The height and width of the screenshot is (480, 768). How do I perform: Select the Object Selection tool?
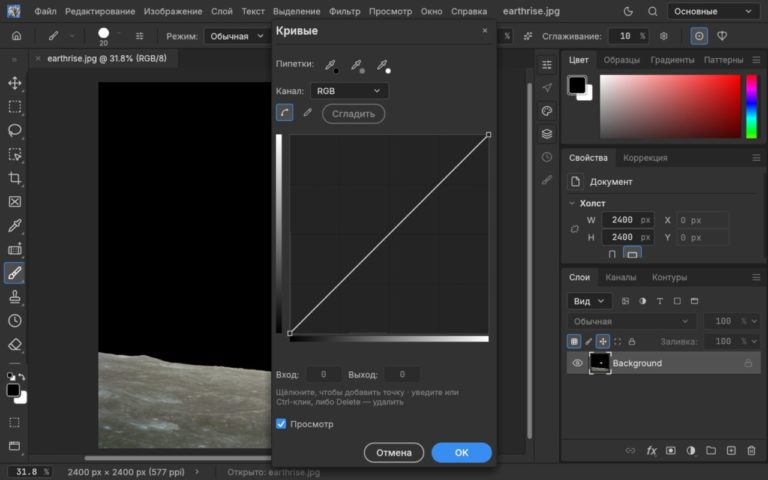[15, 154]
